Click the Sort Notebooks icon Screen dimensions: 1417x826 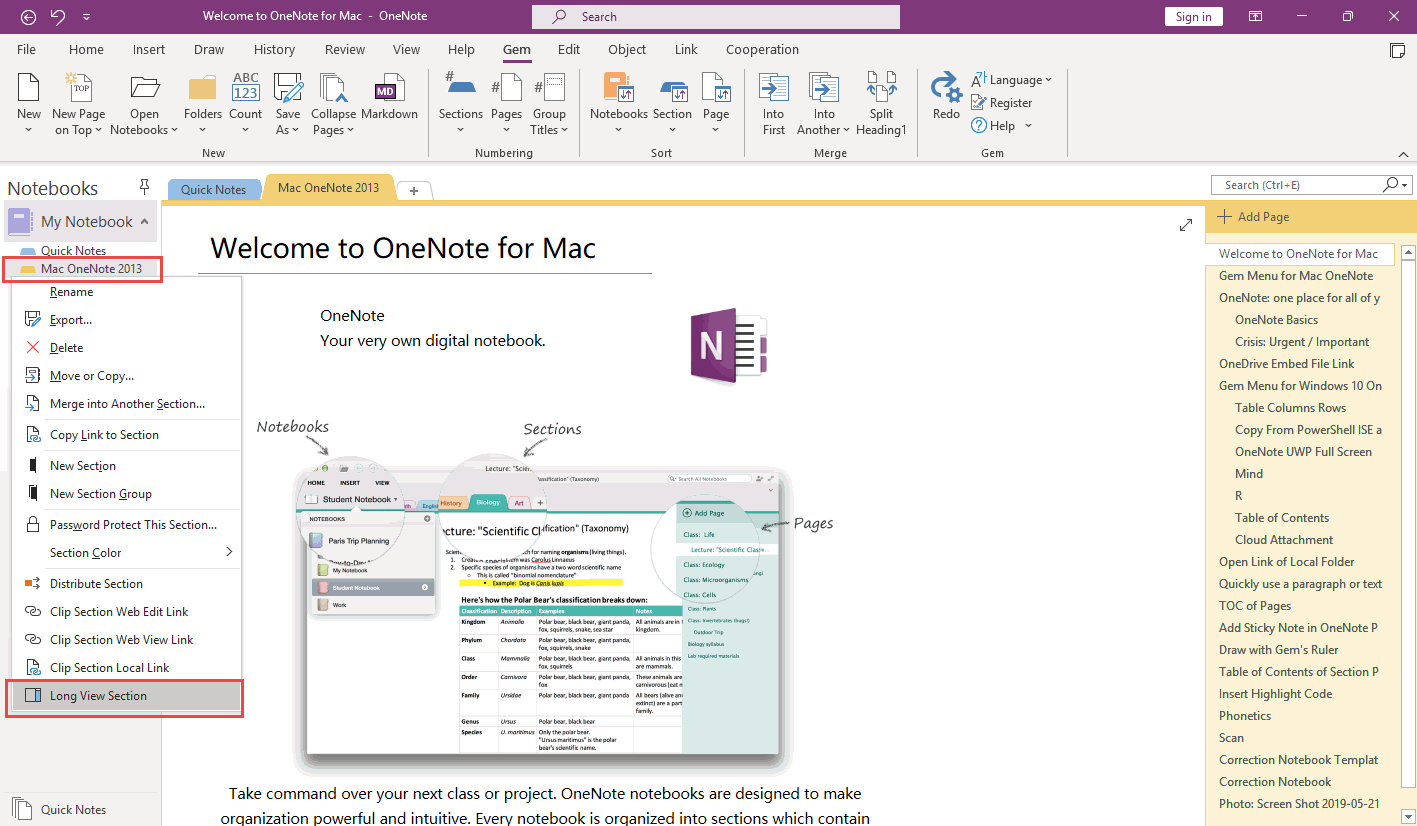point(619,88)
